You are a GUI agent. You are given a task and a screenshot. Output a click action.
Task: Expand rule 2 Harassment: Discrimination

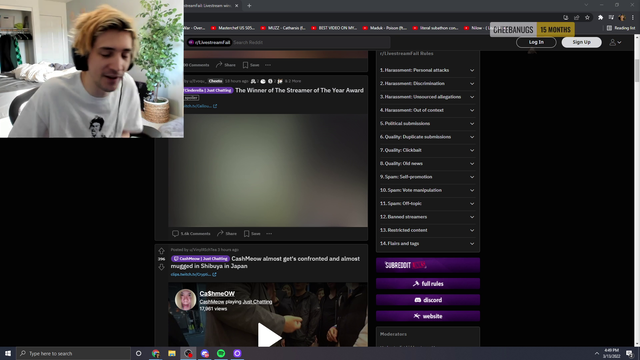[x=427, y=83]
